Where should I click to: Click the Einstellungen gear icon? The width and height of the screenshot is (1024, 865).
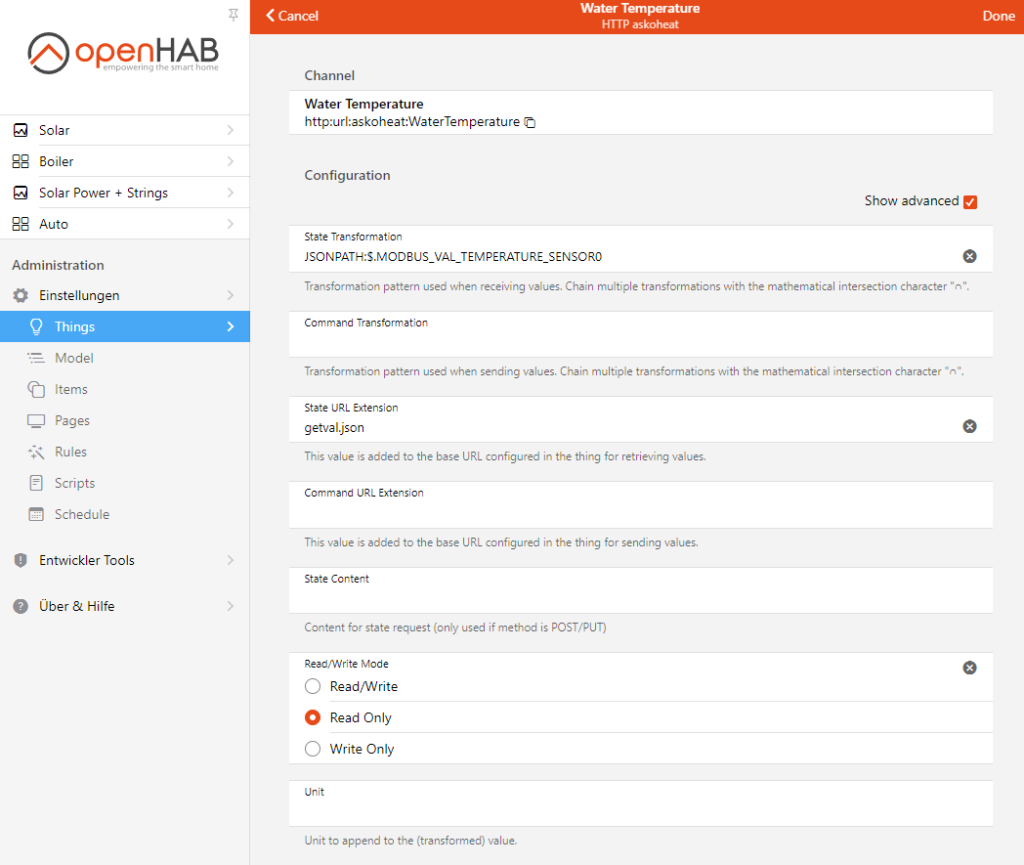coord(21,295)
